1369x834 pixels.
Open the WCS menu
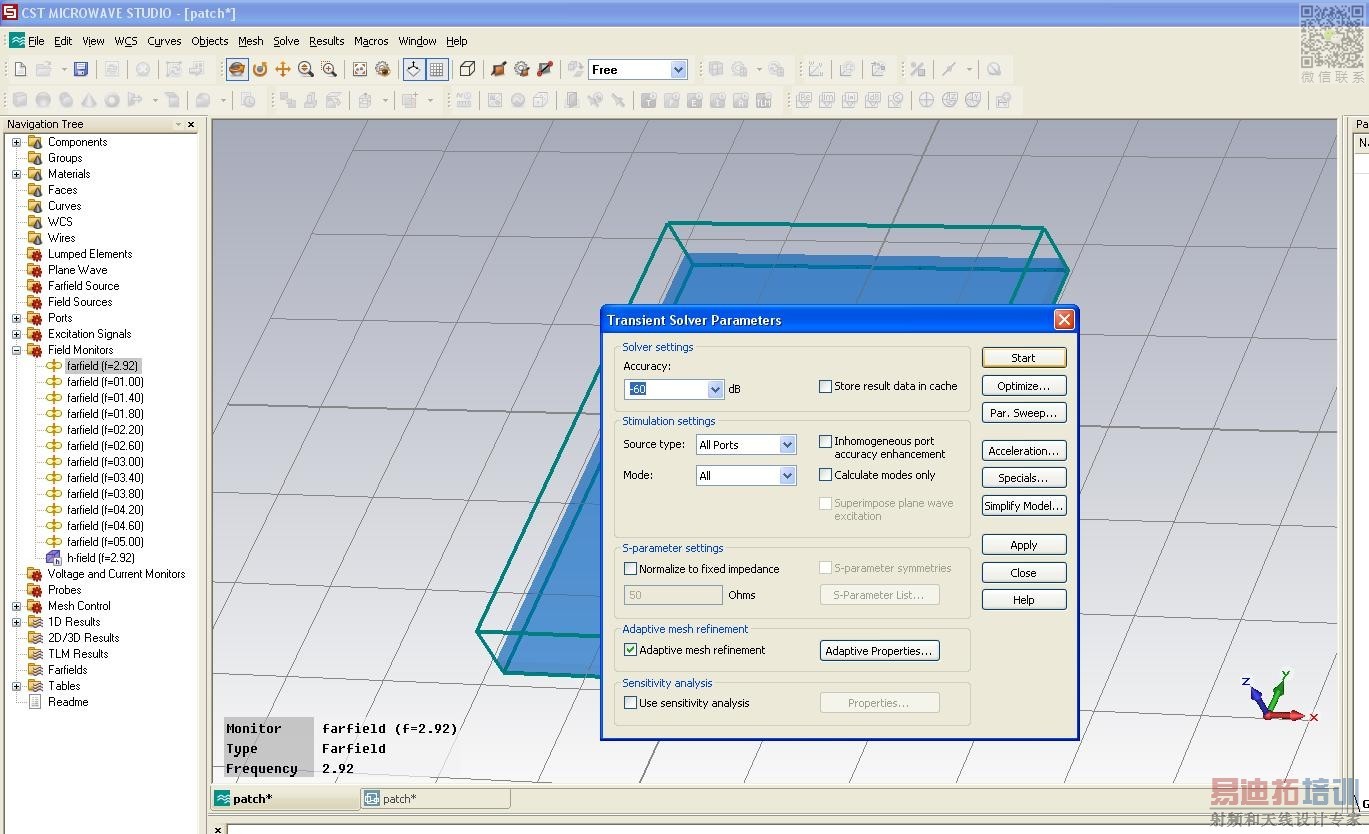pos(126,41)
